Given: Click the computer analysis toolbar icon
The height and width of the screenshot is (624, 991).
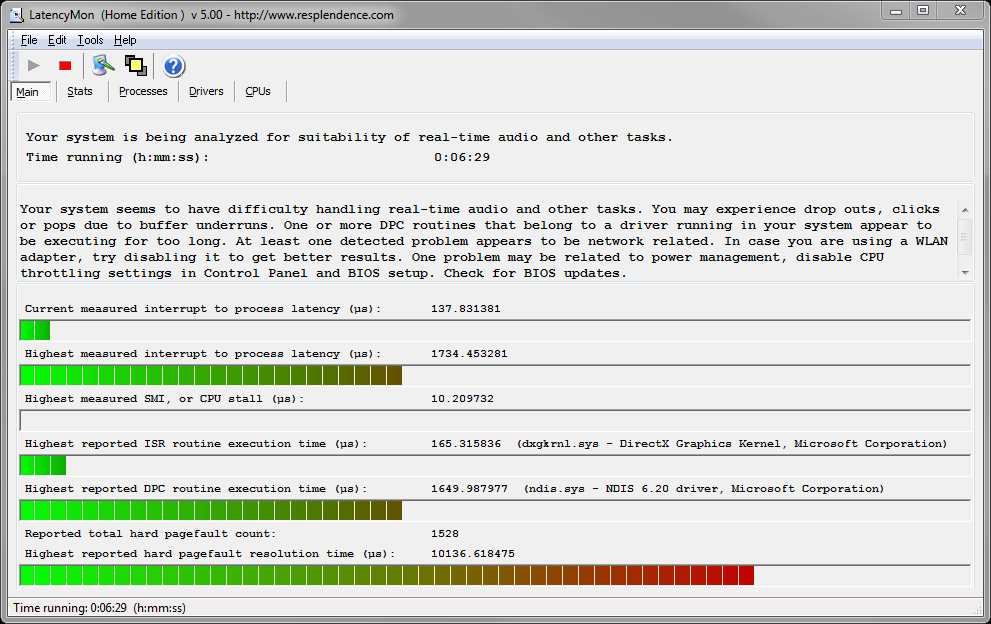Looking at the screenshot, I should (103, 66).
